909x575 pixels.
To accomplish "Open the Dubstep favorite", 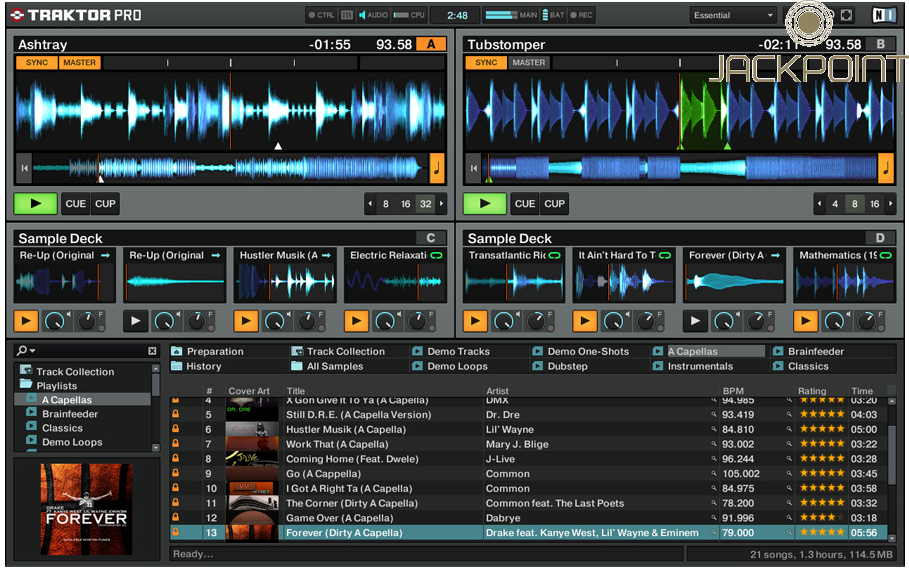I will click(560, 366).
